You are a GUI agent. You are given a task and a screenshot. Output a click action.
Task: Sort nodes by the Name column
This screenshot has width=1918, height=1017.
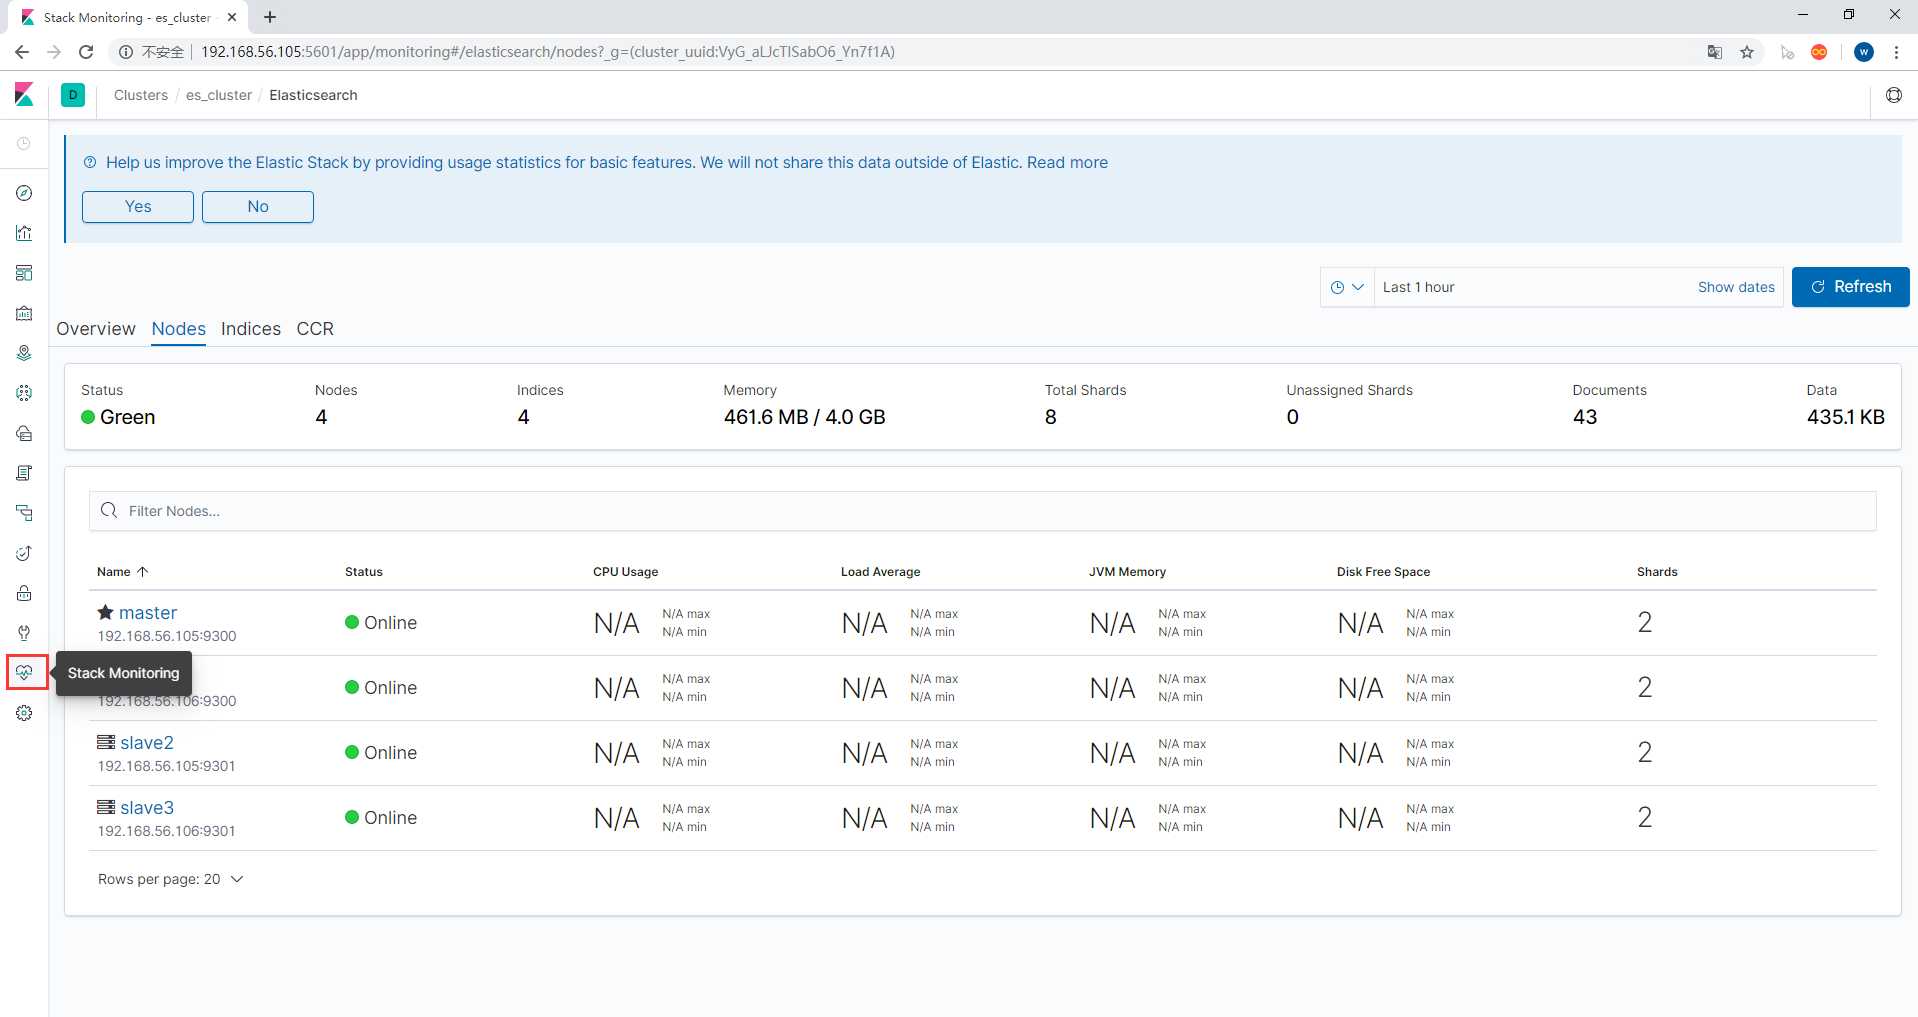(x=122, y=572)
